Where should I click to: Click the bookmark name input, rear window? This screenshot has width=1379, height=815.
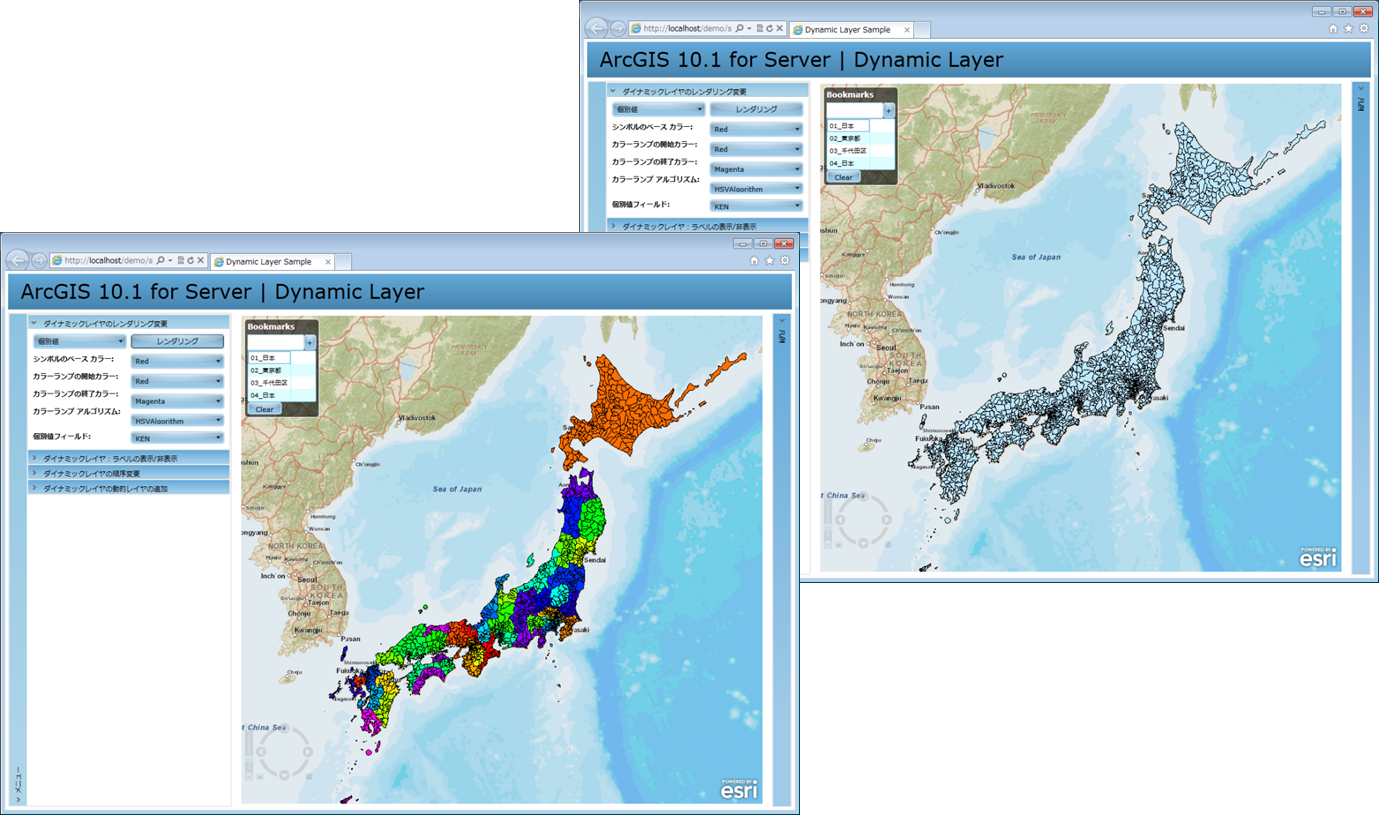click(x=854, y=110)
